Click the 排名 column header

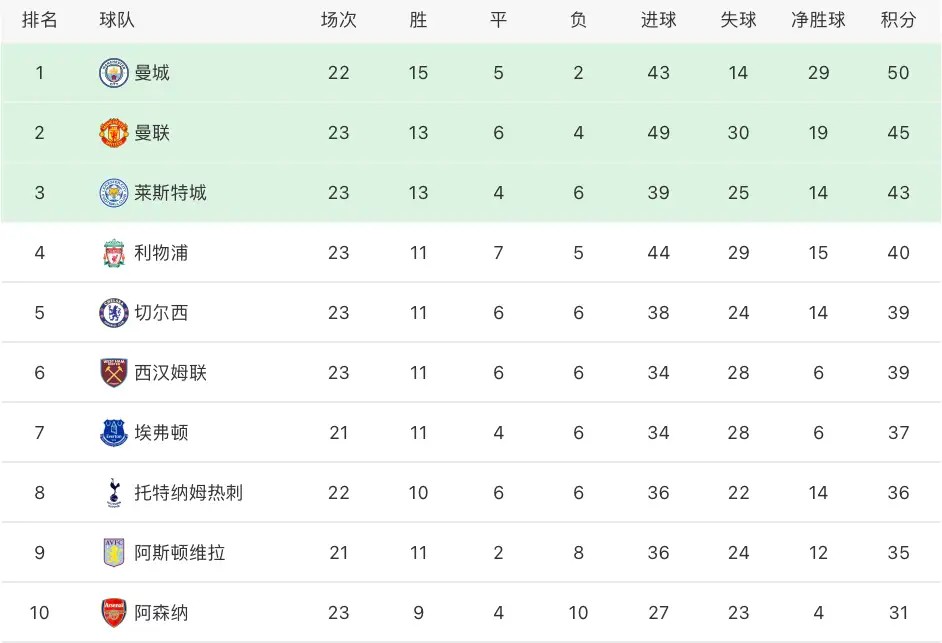(40, 20)
